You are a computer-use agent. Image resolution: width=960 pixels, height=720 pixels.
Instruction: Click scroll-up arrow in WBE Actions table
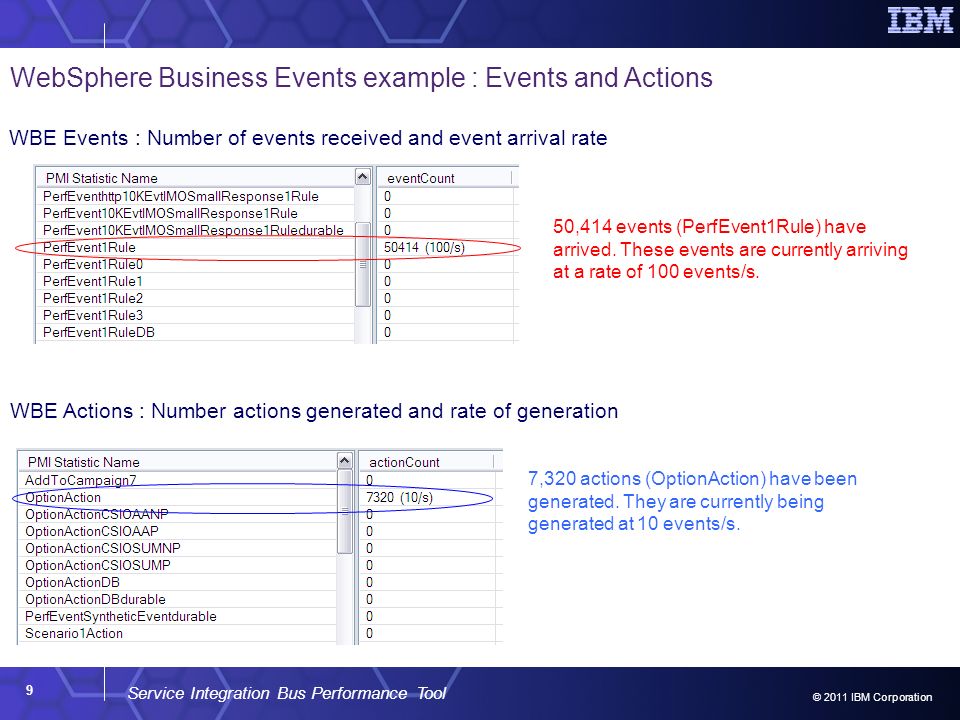click(x=345, y=461)
